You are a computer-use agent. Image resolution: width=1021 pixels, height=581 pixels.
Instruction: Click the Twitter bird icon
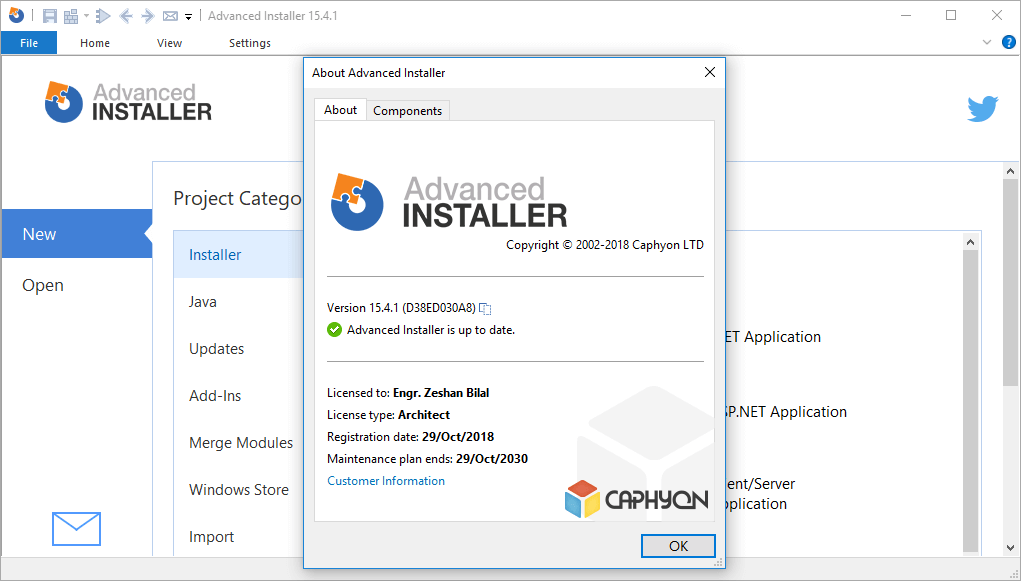(x=983, y=109)
